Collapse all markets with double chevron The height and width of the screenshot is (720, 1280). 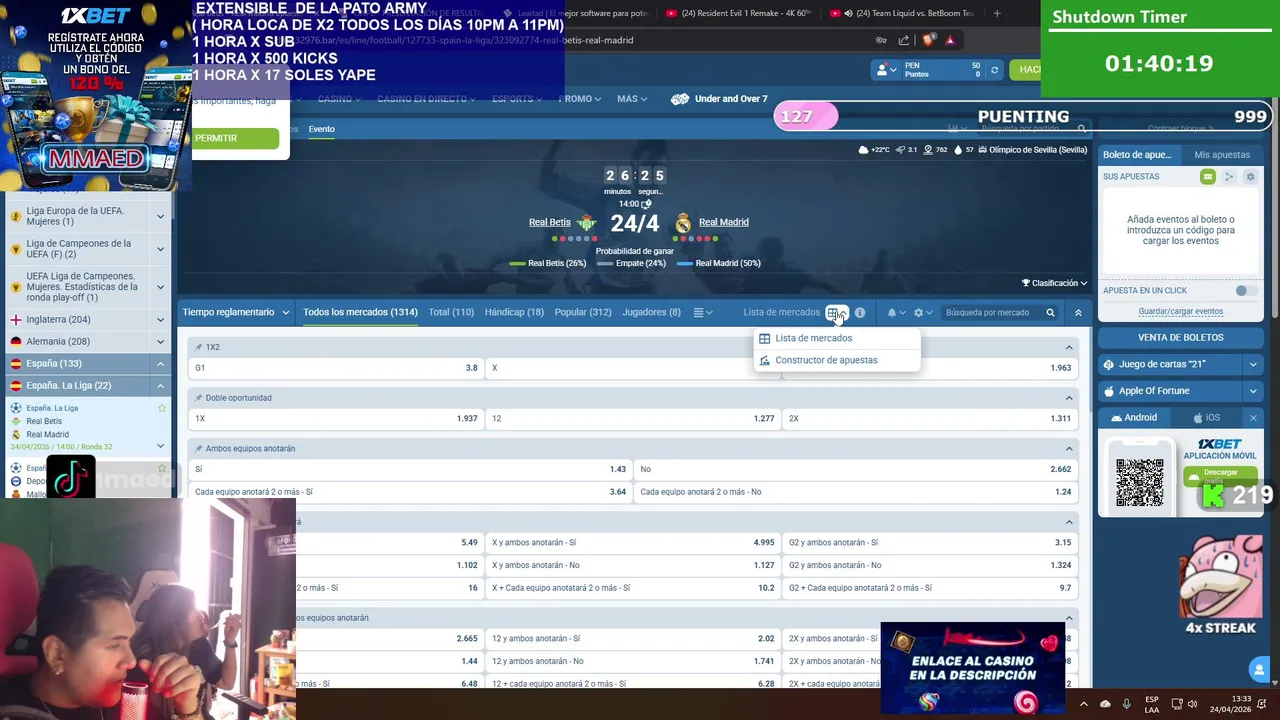[x=1078, y=313]
